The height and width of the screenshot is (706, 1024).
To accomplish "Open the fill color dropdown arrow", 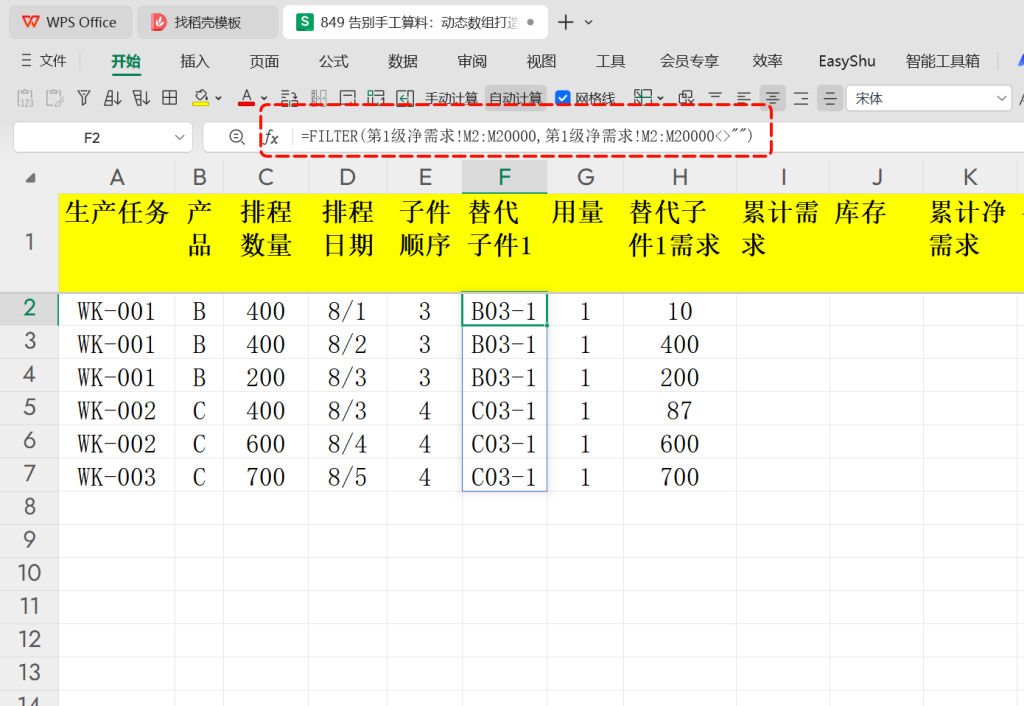I will coord(218,99).
